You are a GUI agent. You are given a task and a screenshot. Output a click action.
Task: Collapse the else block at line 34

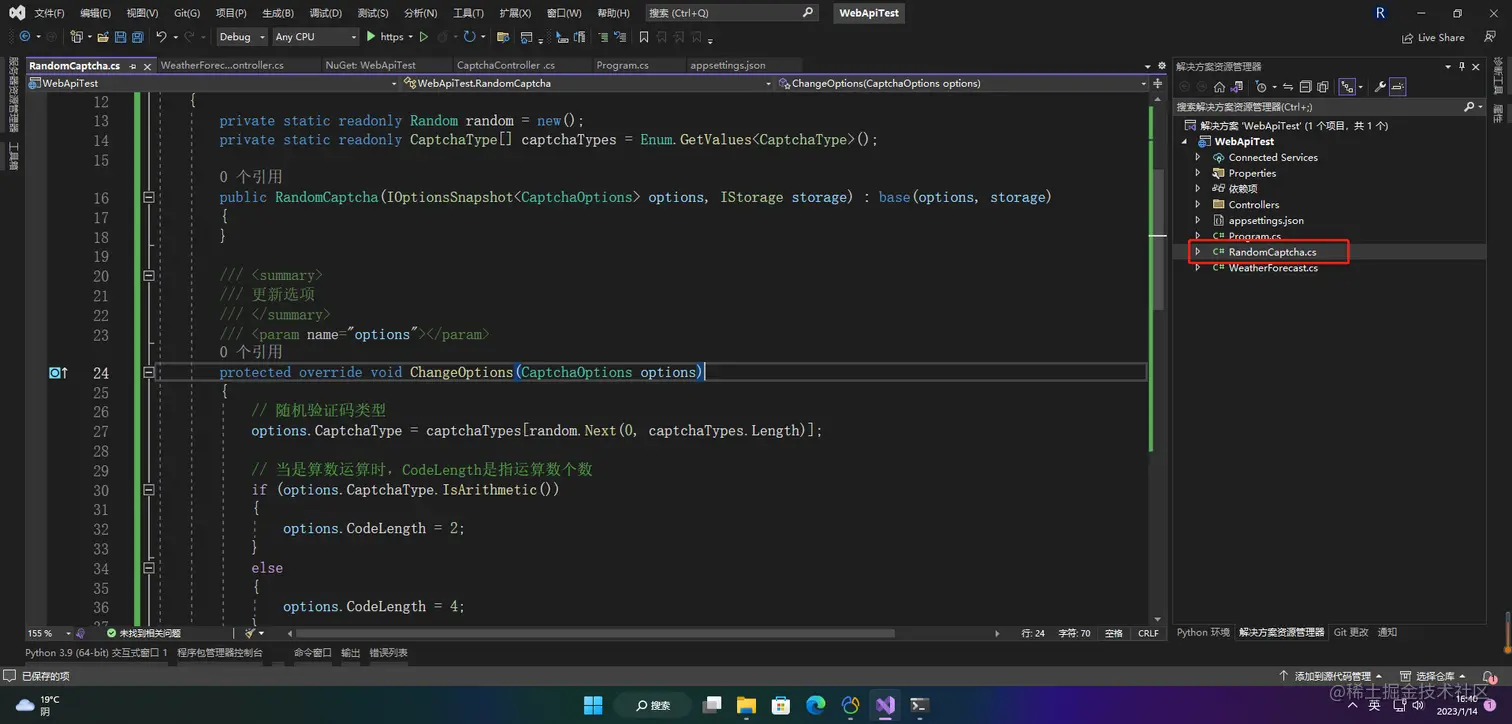(x=149, y=568)
